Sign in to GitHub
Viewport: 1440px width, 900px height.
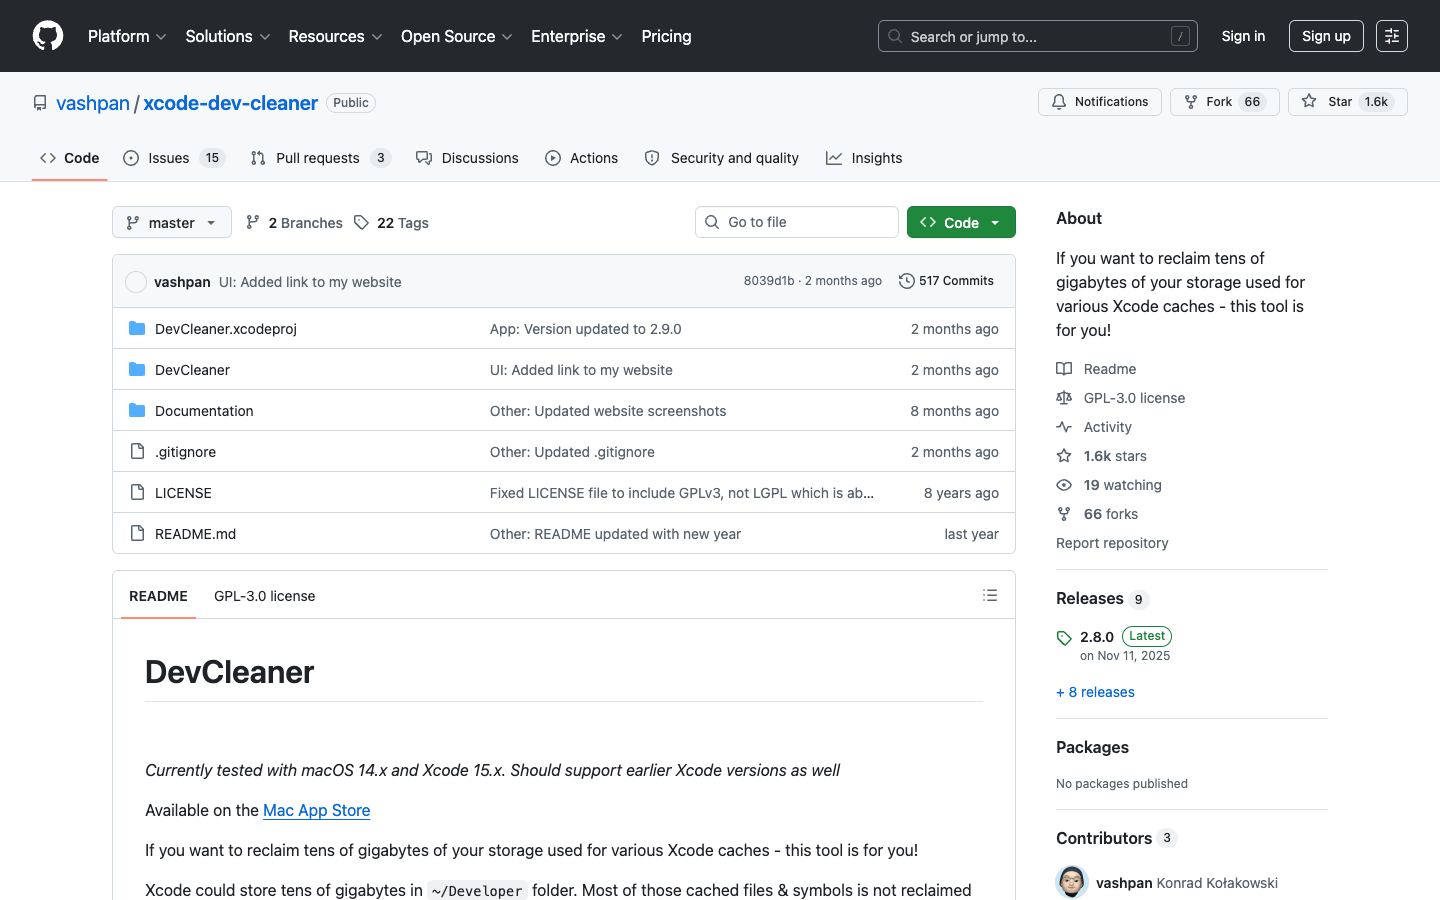(1243, 36)
